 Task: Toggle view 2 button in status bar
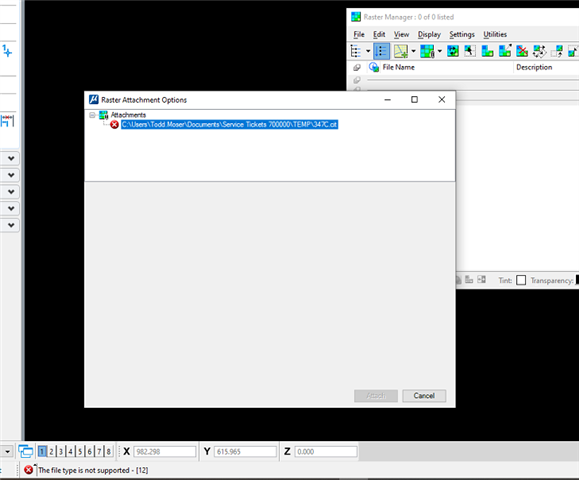coord(51,451)
